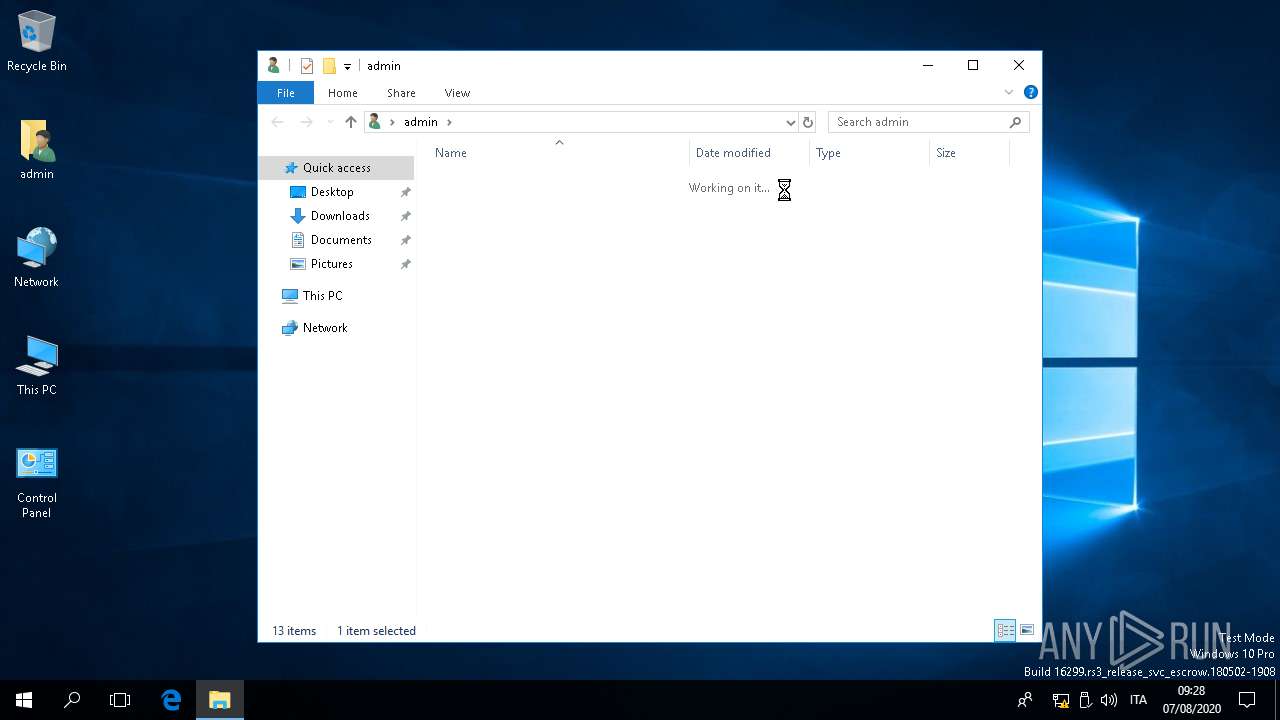This screenshot has width=1280, height=720.
Task: Click the ITA input language indicator
Action: (1138, 700)
